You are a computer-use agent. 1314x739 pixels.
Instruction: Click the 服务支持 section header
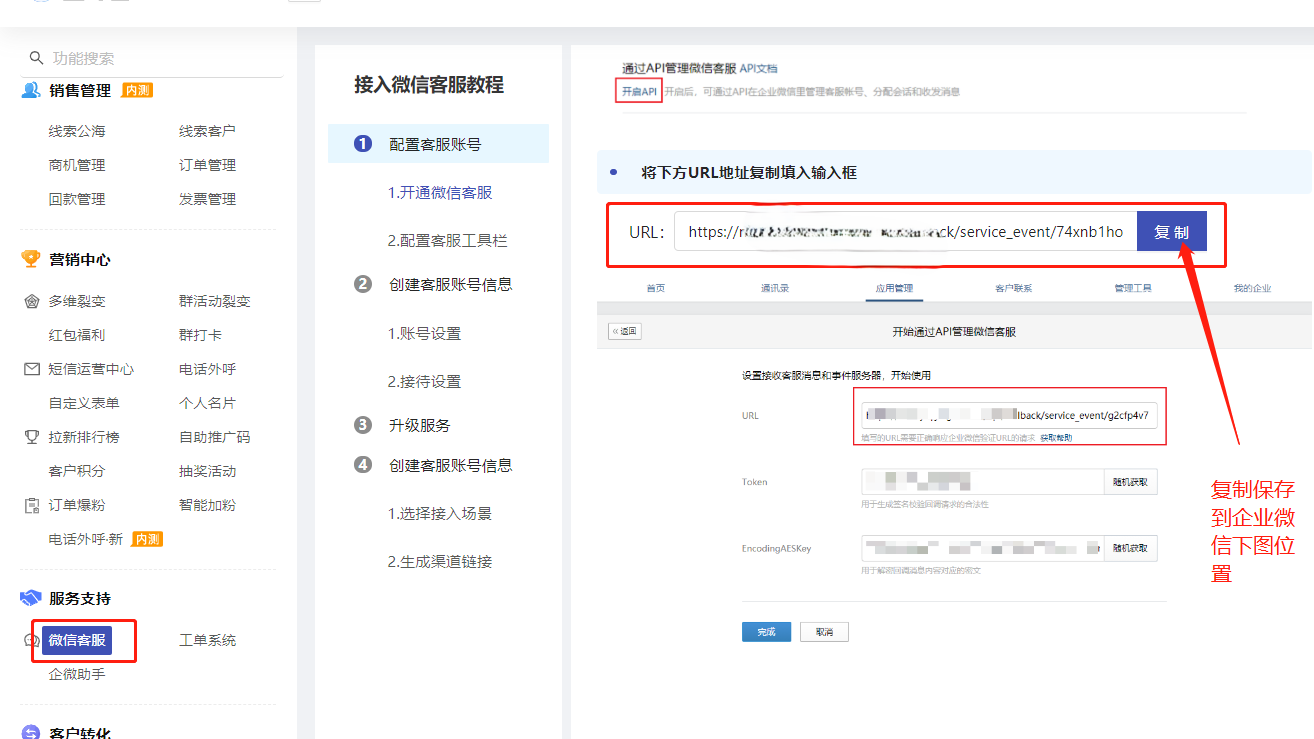(80, 598)
